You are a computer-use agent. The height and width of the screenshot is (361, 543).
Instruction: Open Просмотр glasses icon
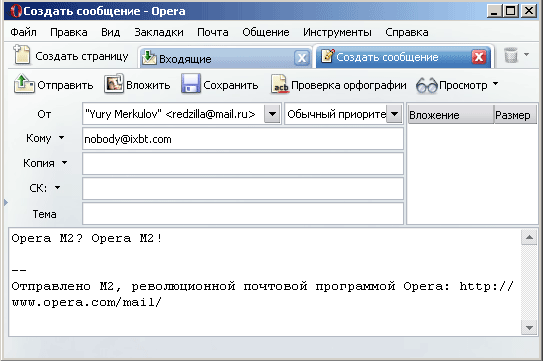tap(427, 85)
